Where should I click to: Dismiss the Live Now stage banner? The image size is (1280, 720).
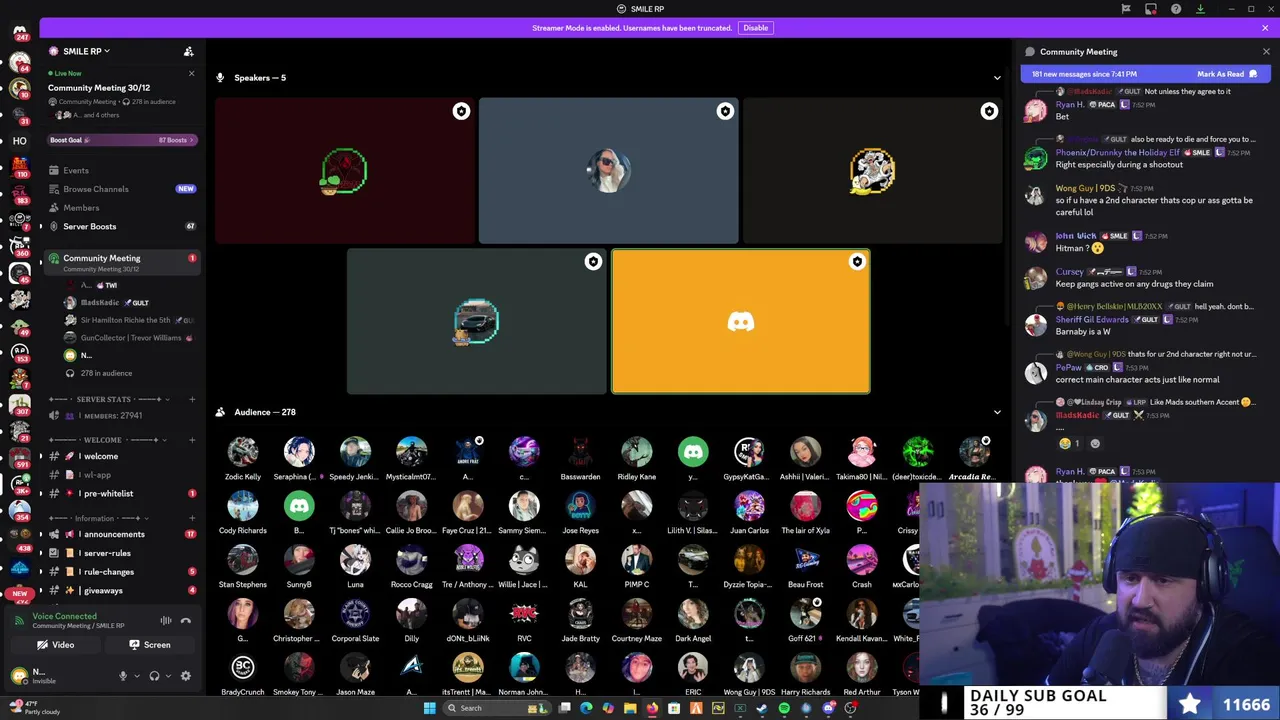pyautogui.click(x=191, y=73)
